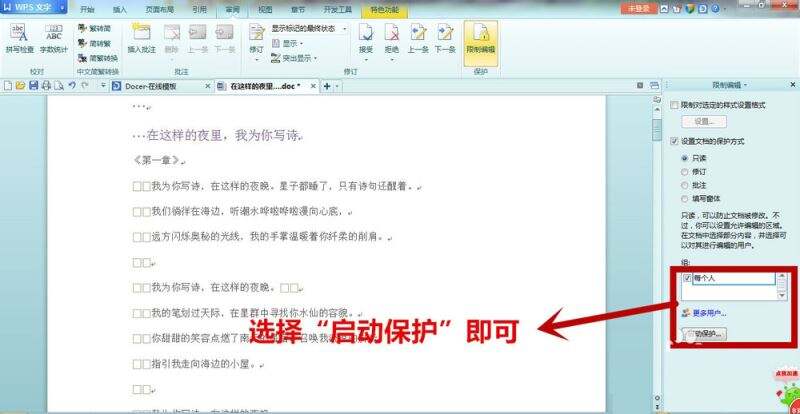The height and width of the screenshot is (414, 800).
Task: Open the 更多用户... link
Action: point(709,313)
